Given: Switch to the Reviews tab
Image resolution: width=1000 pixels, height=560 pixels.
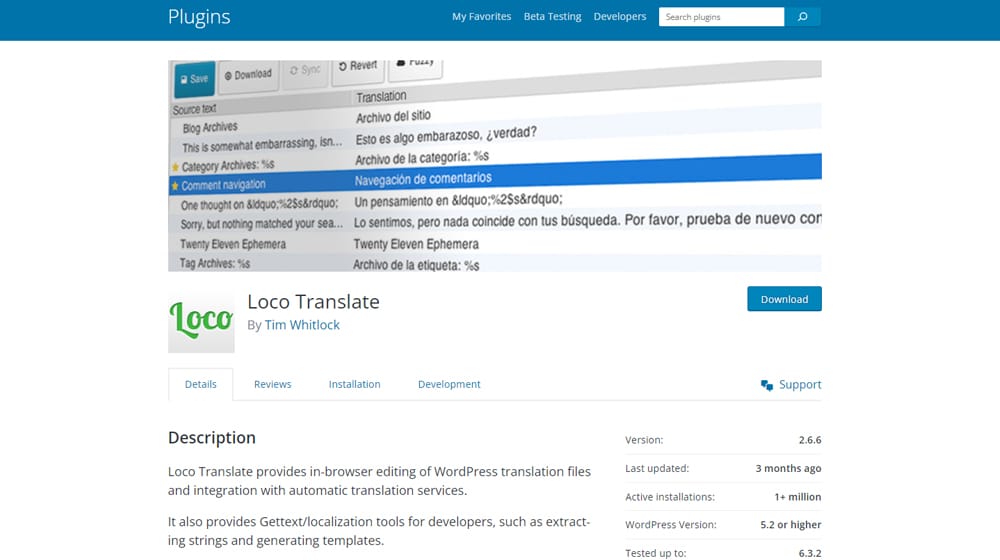Looking at the screenshot, I should [272, 384].
